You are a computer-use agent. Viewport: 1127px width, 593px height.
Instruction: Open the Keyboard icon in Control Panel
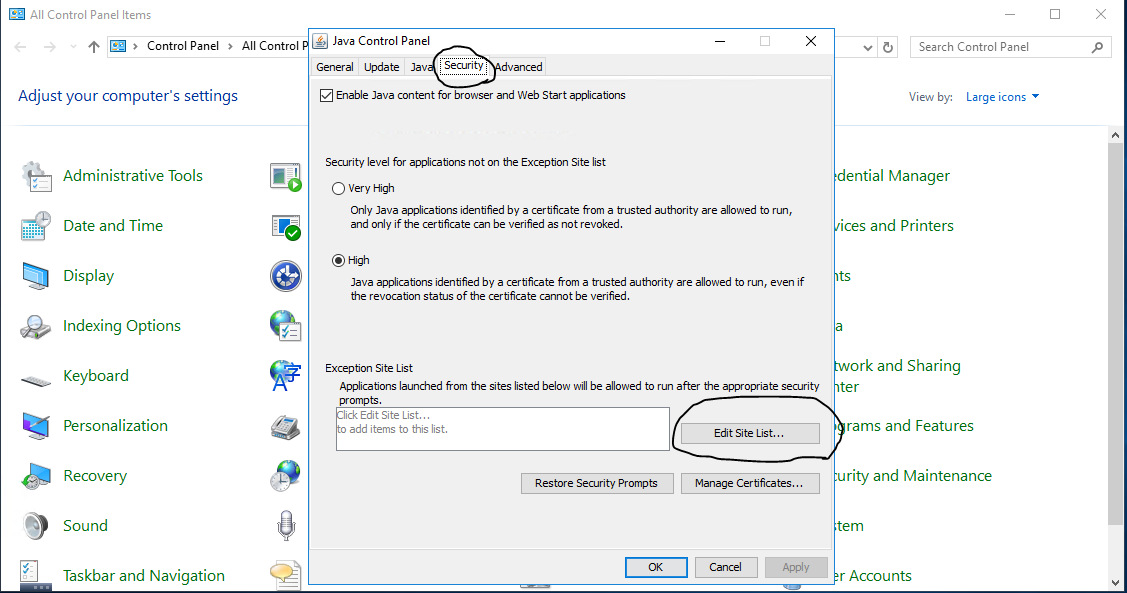click(x=36, y=379)
